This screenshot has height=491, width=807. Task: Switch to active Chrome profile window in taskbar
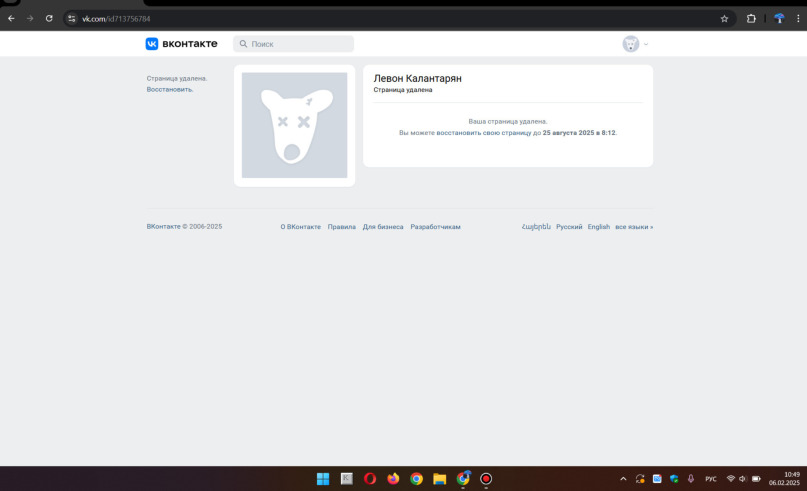(463, 479)
